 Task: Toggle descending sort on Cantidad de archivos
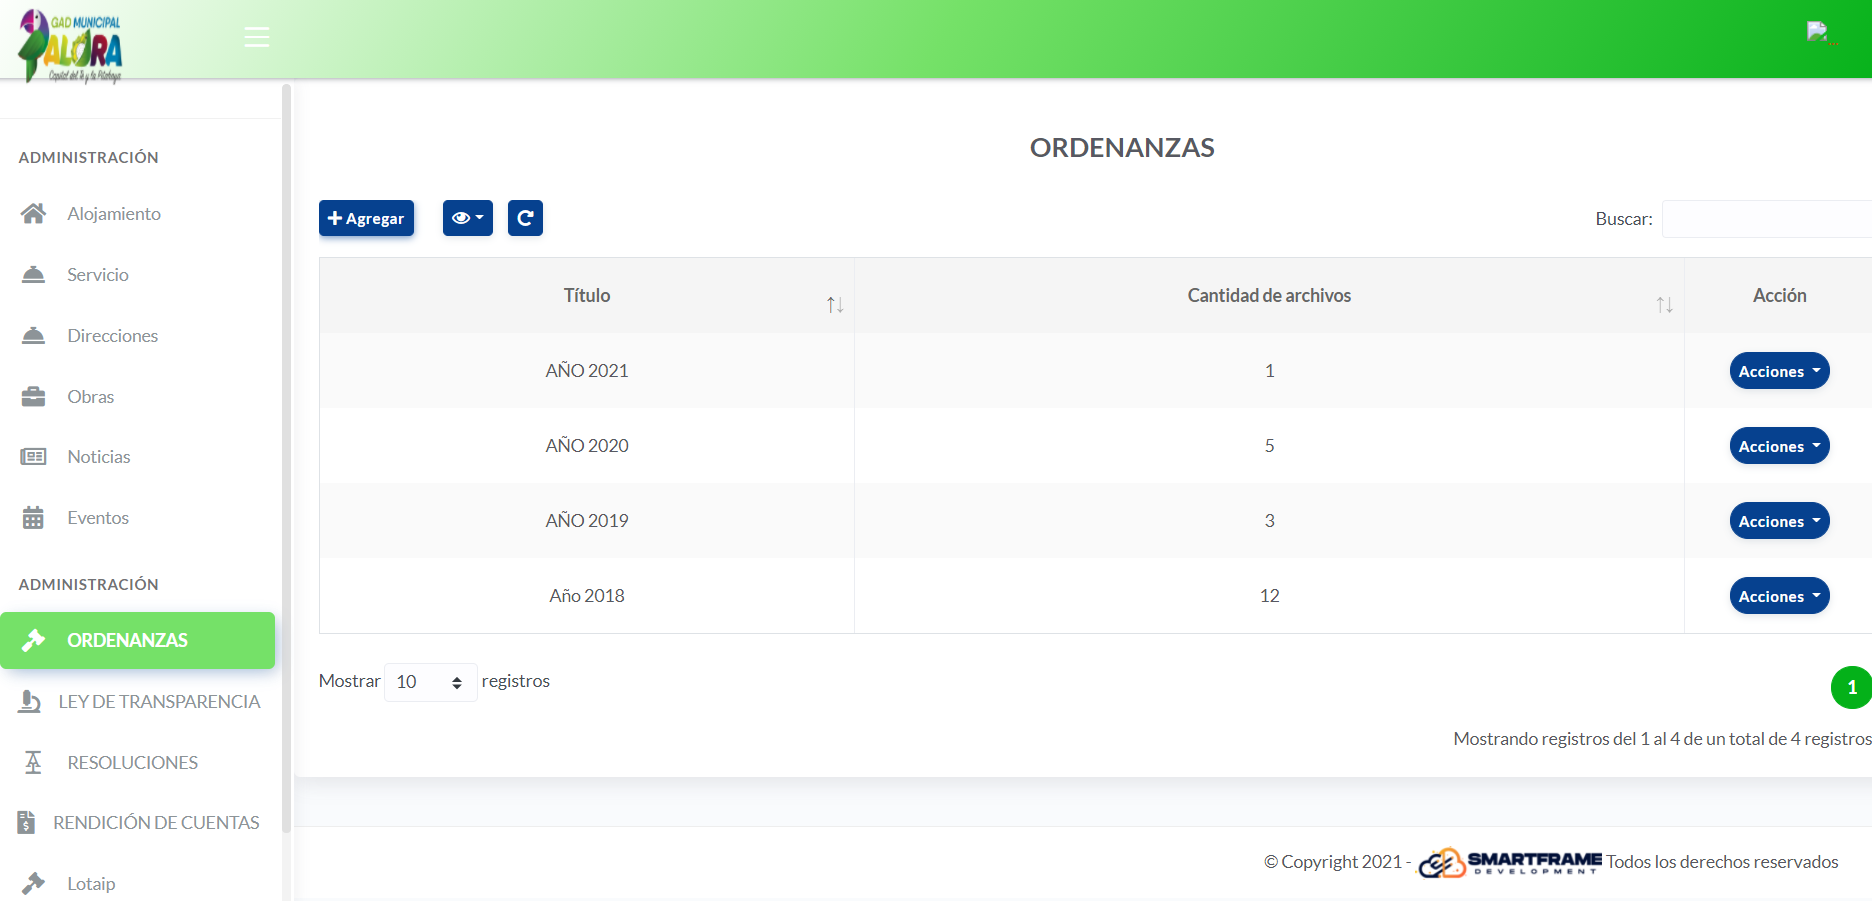tap(1668, 308)
